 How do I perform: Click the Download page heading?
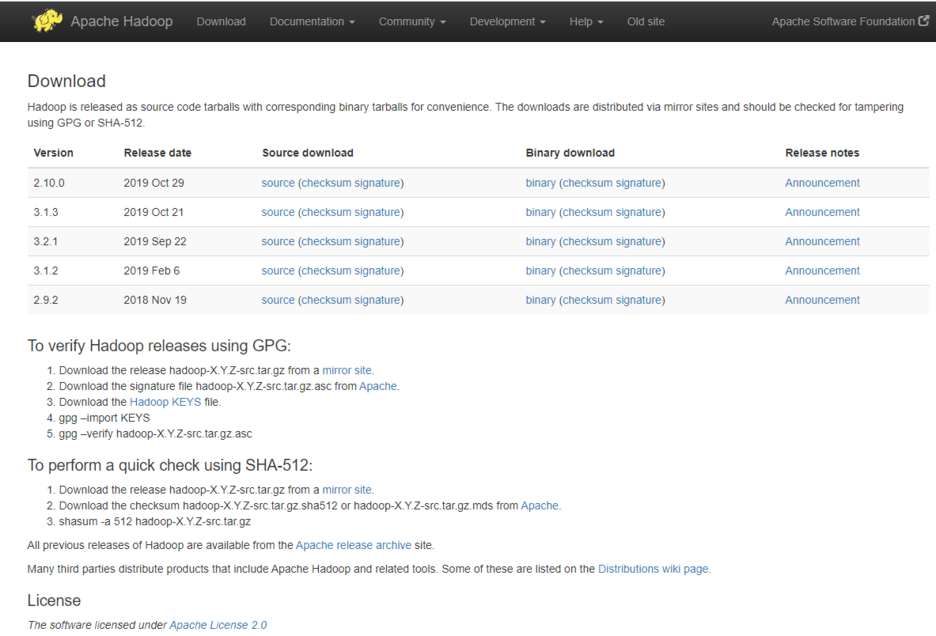pos(66,81)
